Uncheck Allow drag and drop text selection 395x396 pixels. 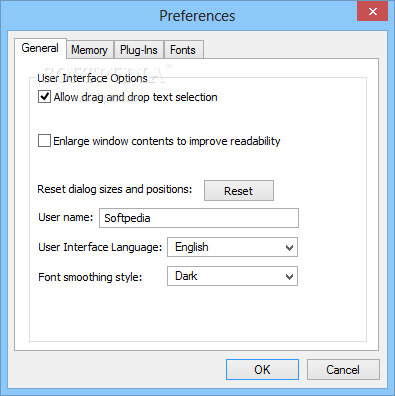pos(44,97)
